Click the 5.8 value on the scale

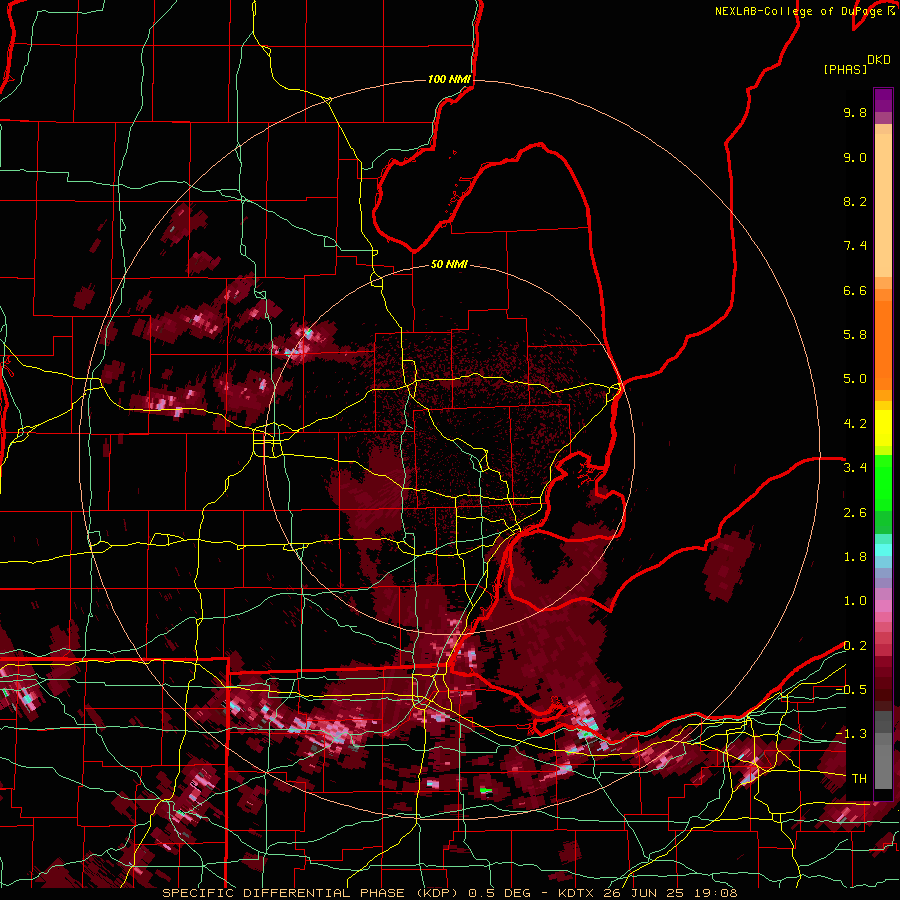point(855,335)
